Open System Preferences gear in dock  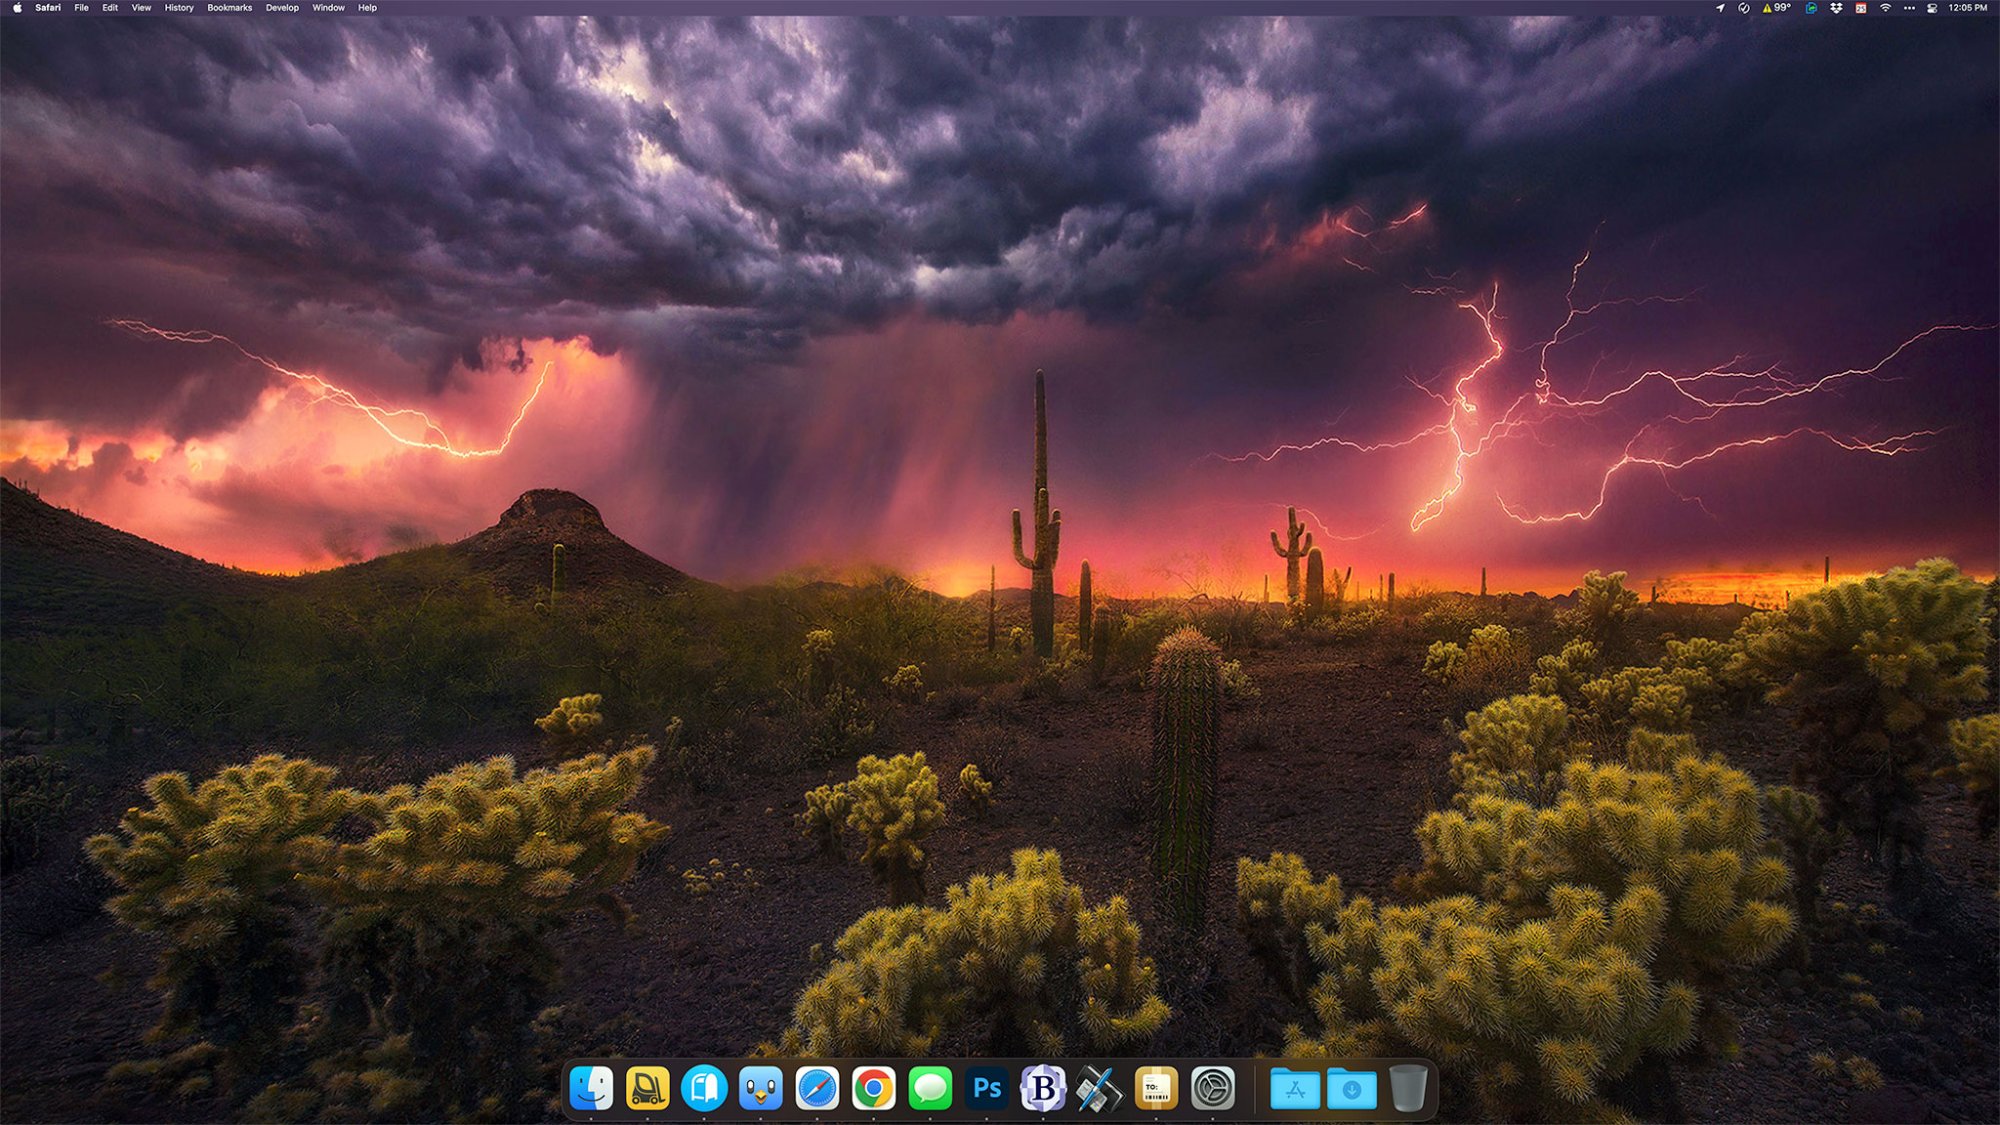point(1213,1088)
